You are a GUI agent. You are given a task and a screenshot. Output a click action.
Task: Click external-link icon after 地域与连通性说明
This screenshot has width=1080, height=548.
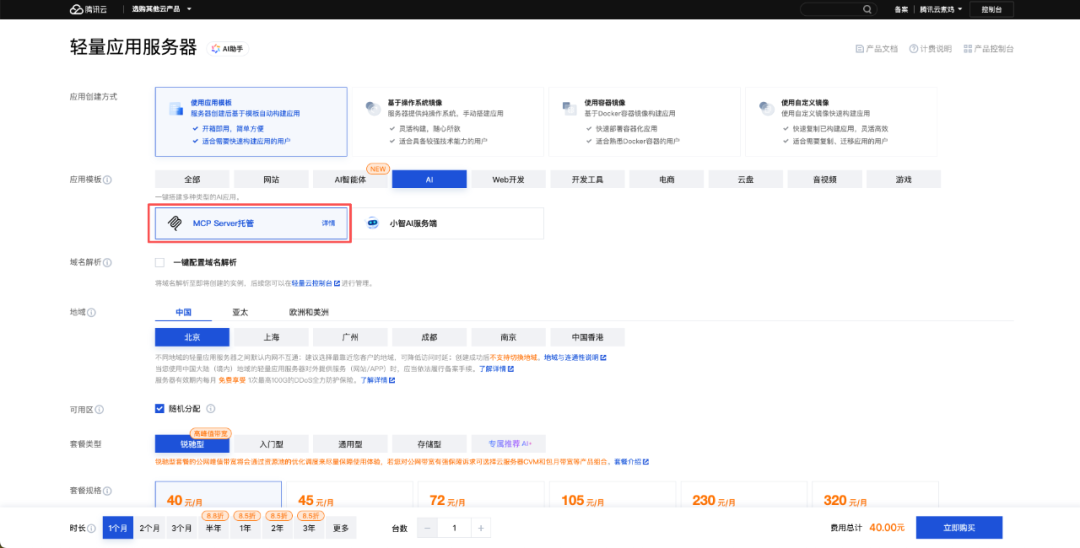point(603,358)
